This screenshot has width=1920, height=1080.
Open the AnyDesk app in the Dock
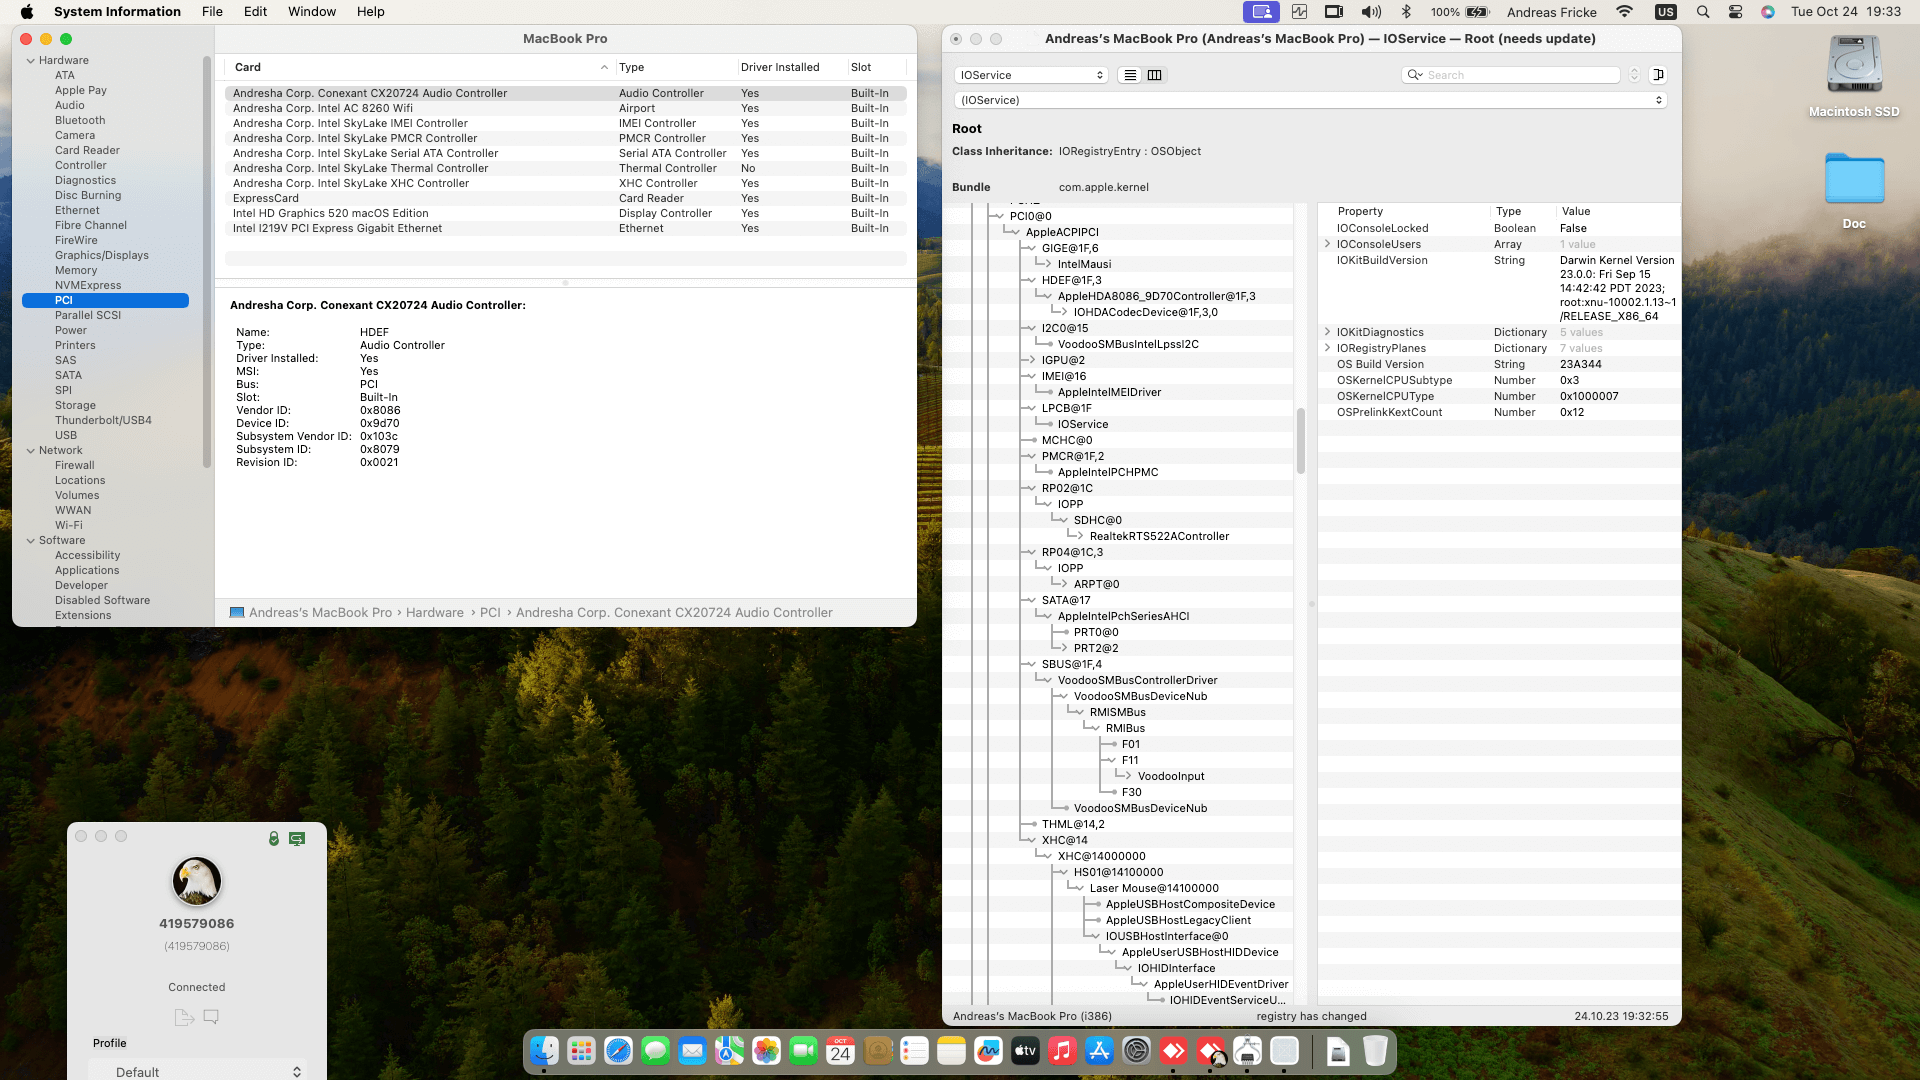(x=1173, y=1051)
